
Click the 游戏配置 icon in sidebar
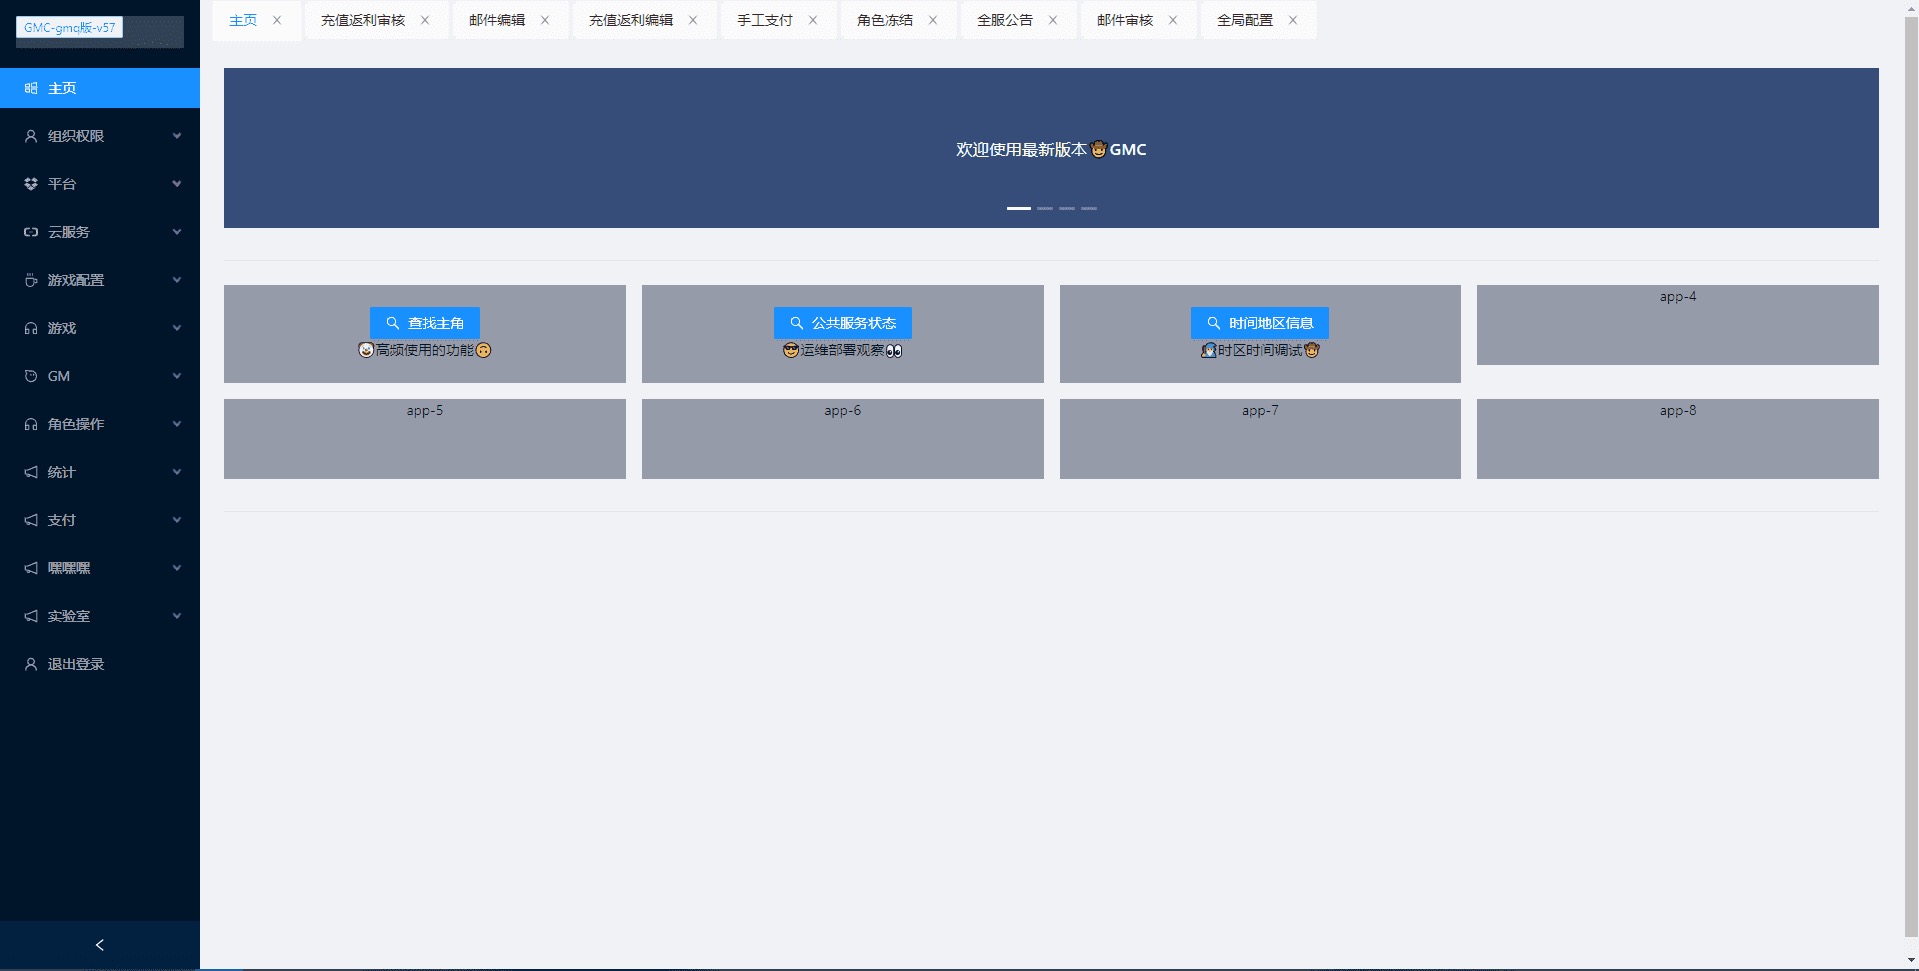click(x=31, y=280)
